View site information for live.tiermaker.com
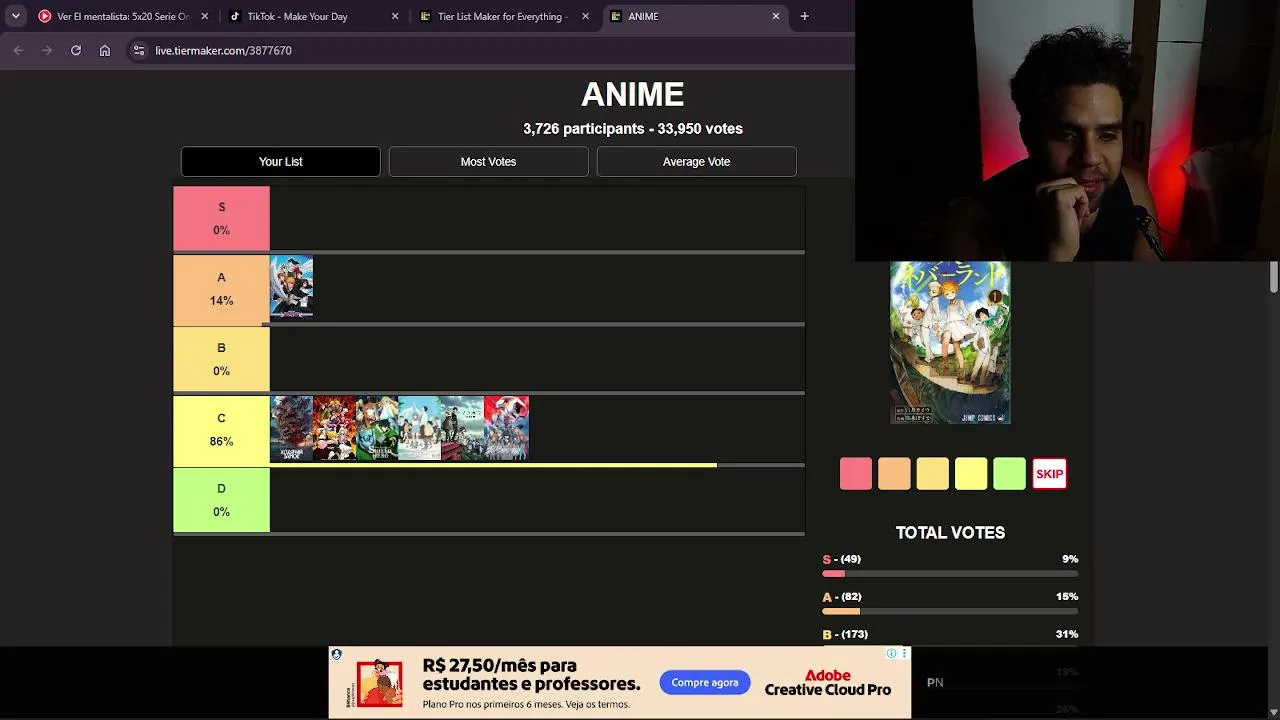1280x720 pixels. point(139,50)
